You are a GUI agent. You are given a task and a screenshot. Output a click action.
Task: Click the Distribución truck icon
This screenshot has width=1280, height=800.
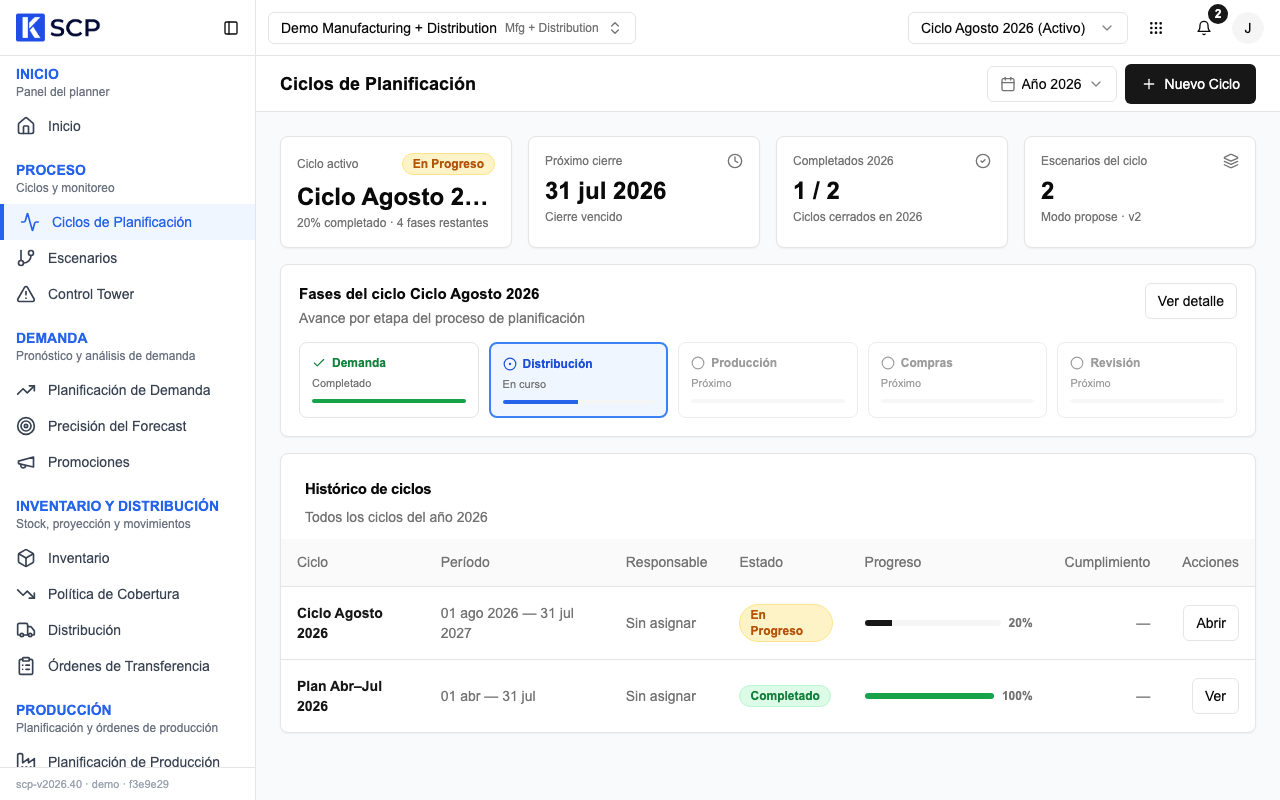(x=26, y=630)
